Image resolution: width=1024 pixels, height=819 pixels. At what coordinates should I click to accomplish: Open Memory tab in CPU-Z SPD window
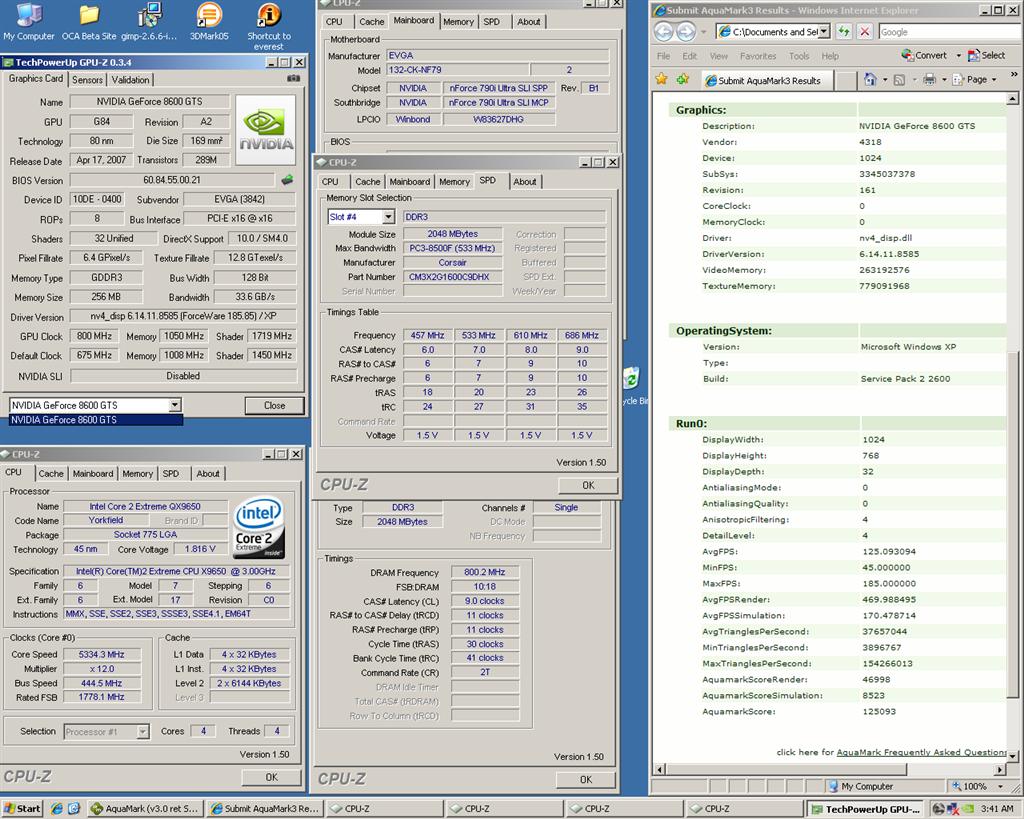coord(454,182)
